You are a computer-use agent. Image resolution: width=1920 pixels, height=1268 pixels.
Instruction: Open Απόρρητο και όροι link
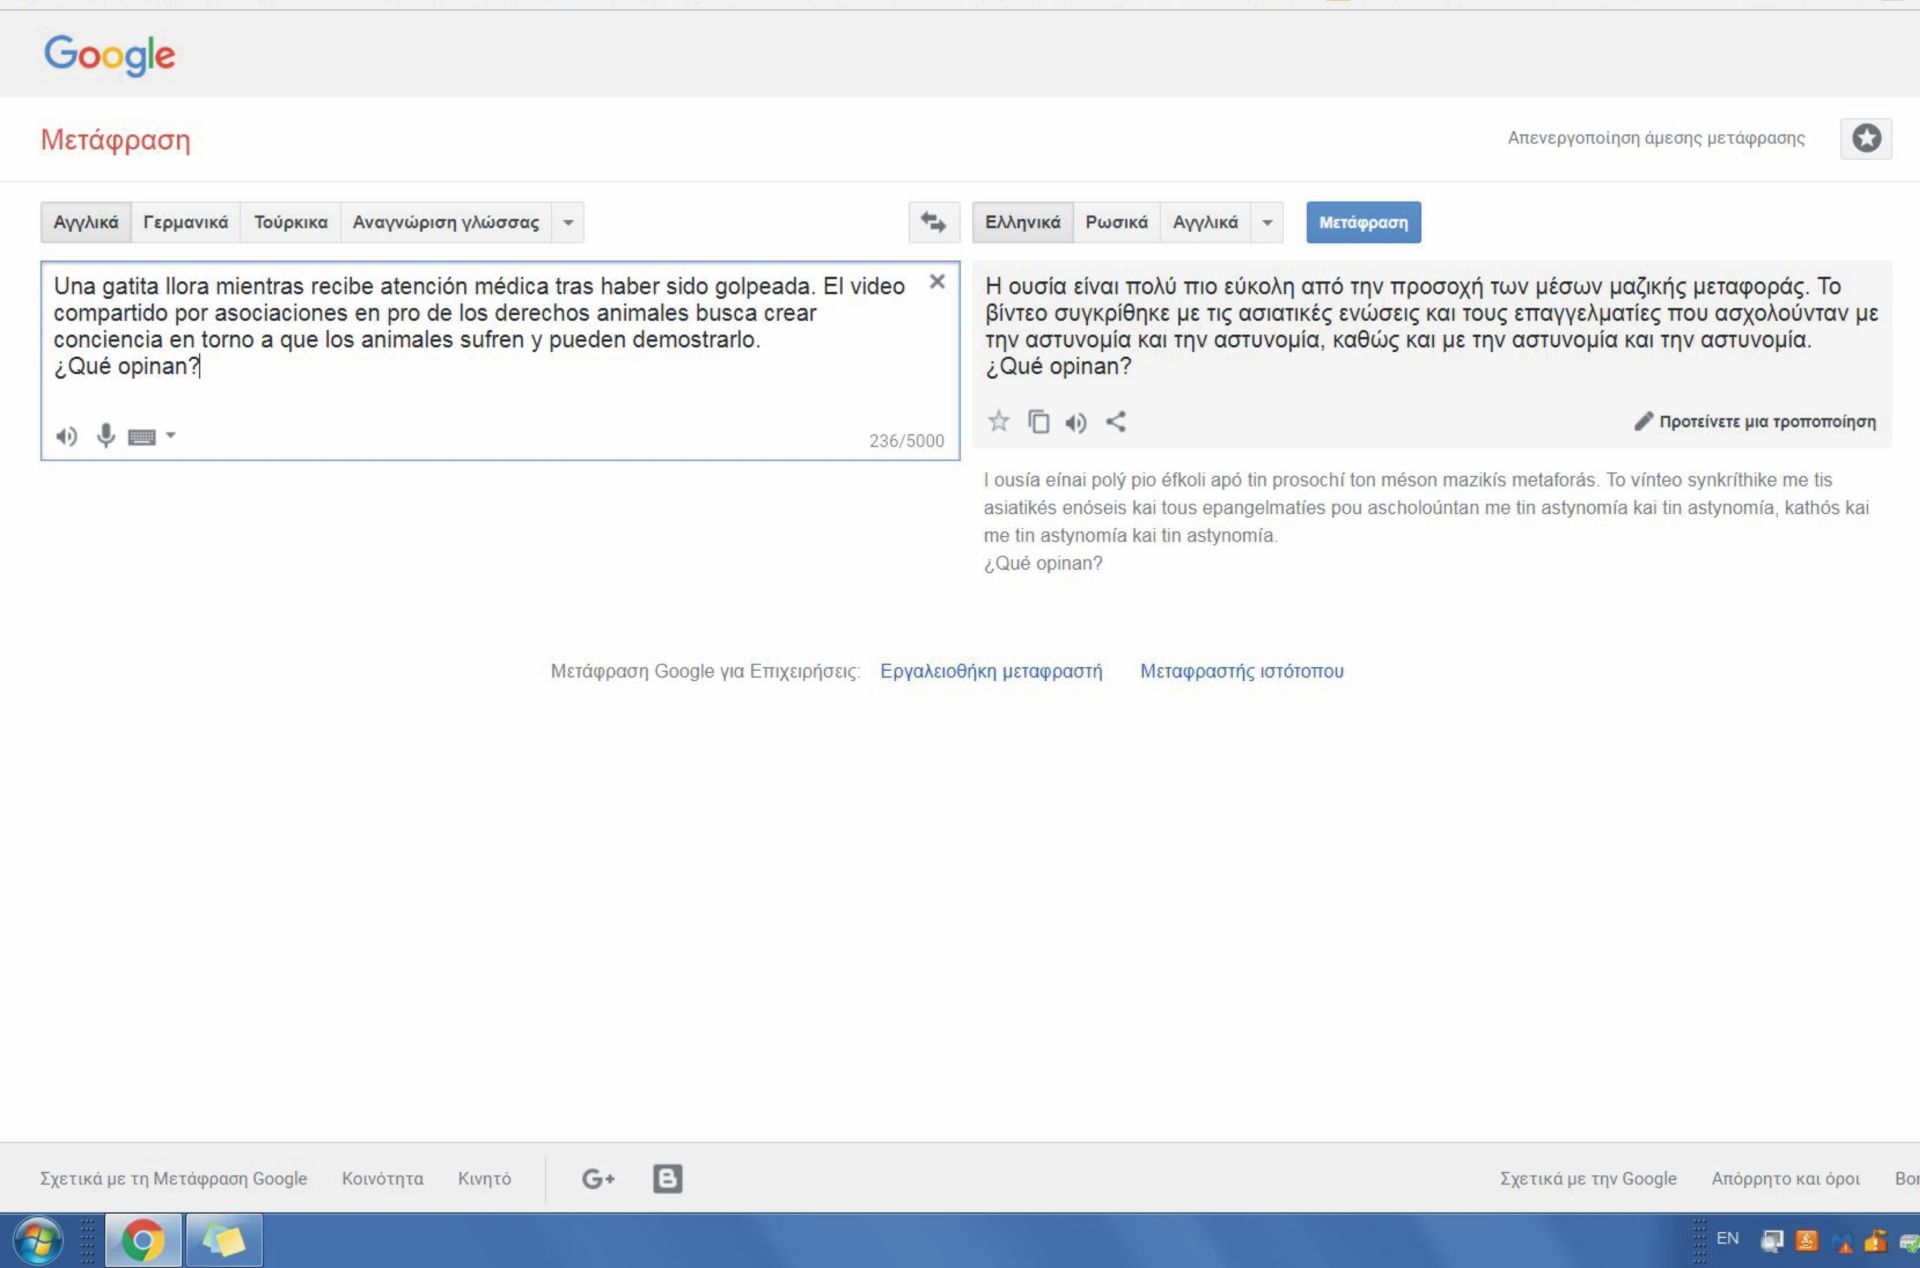tap(1785, 1178)
